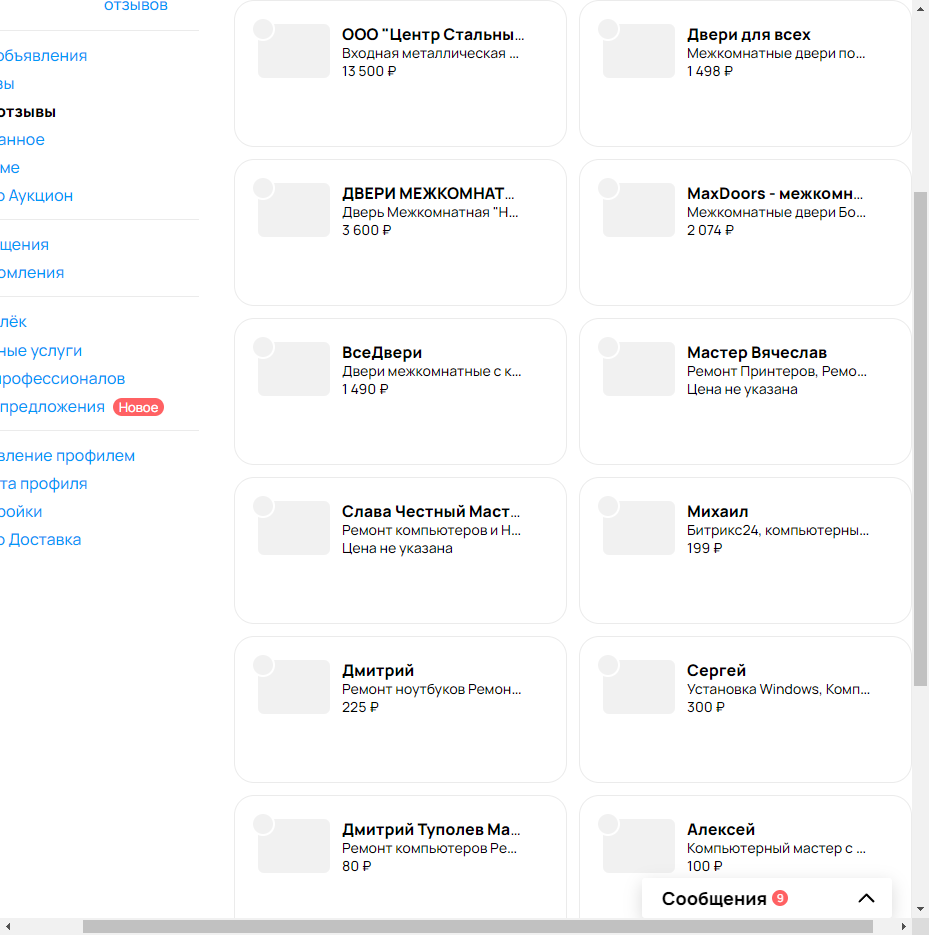The image size is (929, 935).
Task: Select the отзывы sidebar item
Action: pos(28,112)
